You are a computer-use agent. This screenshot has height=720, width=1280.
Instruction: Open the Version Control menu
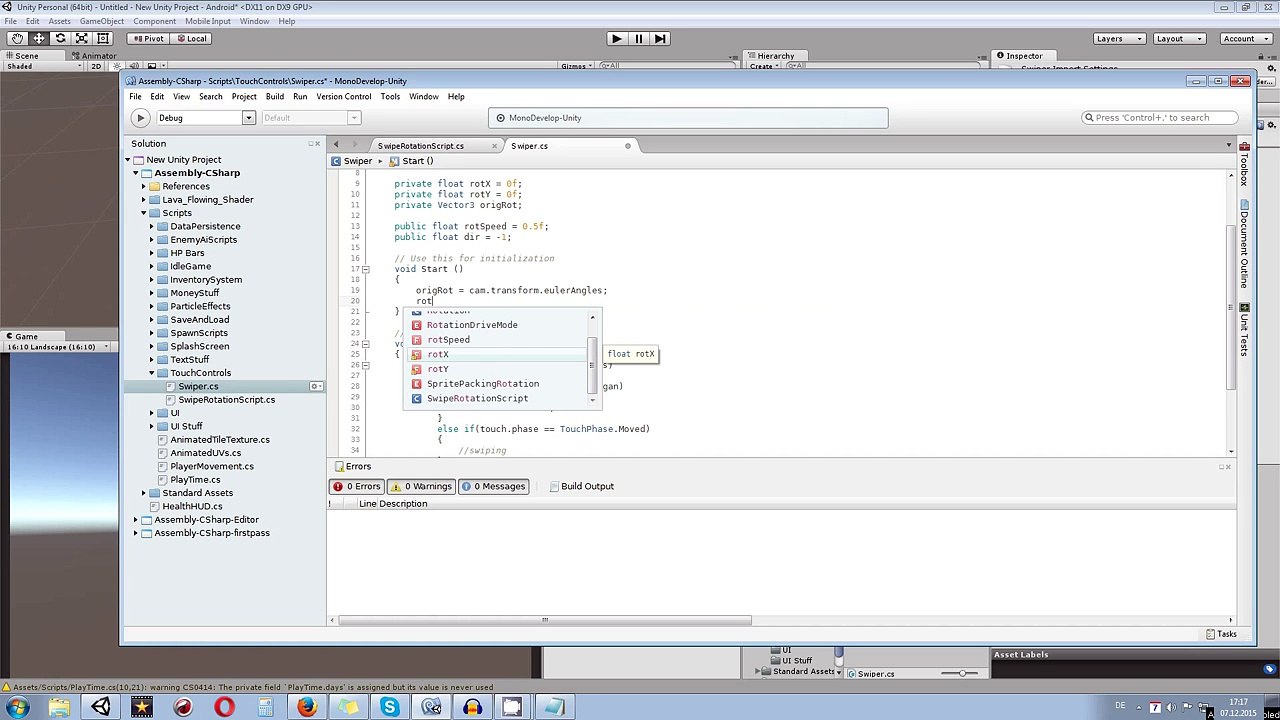(343, 97)
